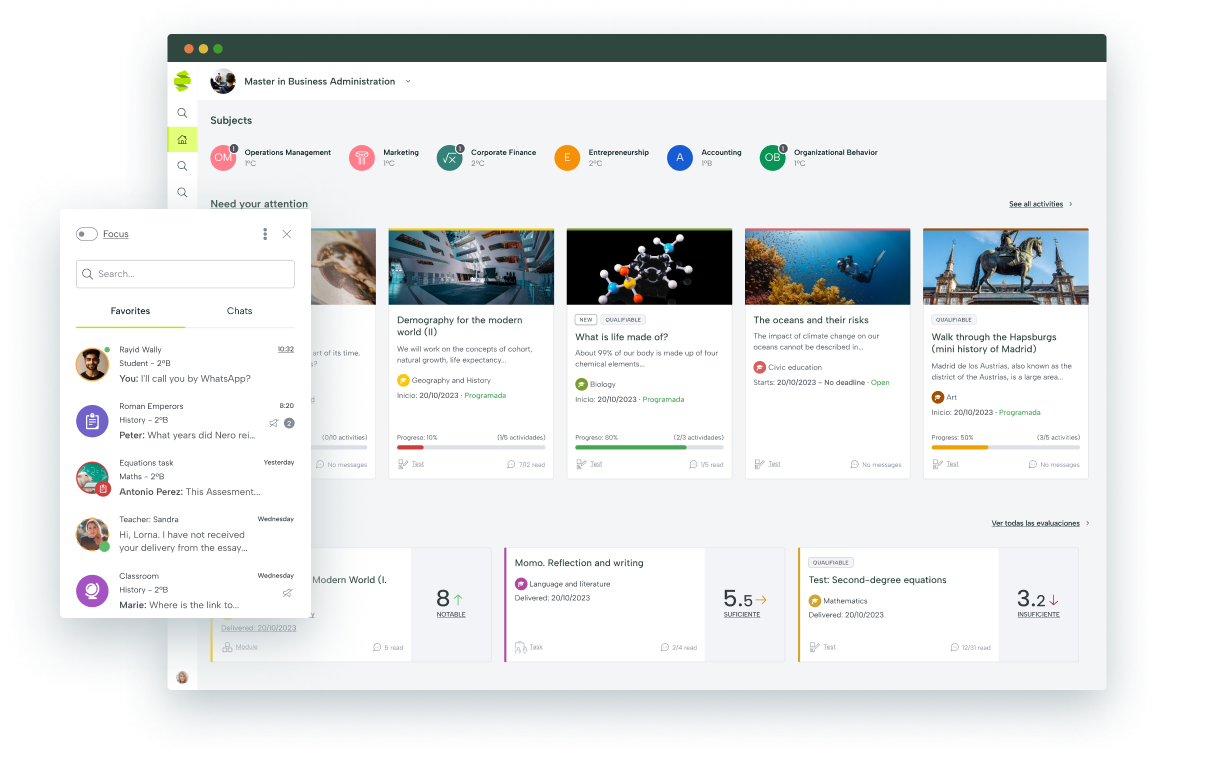Click the user avatar at the sidebar bottom

182,677
